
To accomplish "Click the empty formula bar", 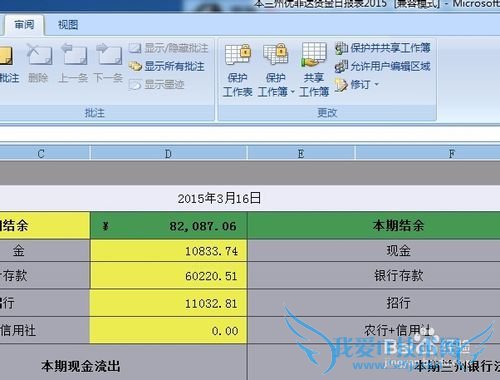I will click(250, 134).
